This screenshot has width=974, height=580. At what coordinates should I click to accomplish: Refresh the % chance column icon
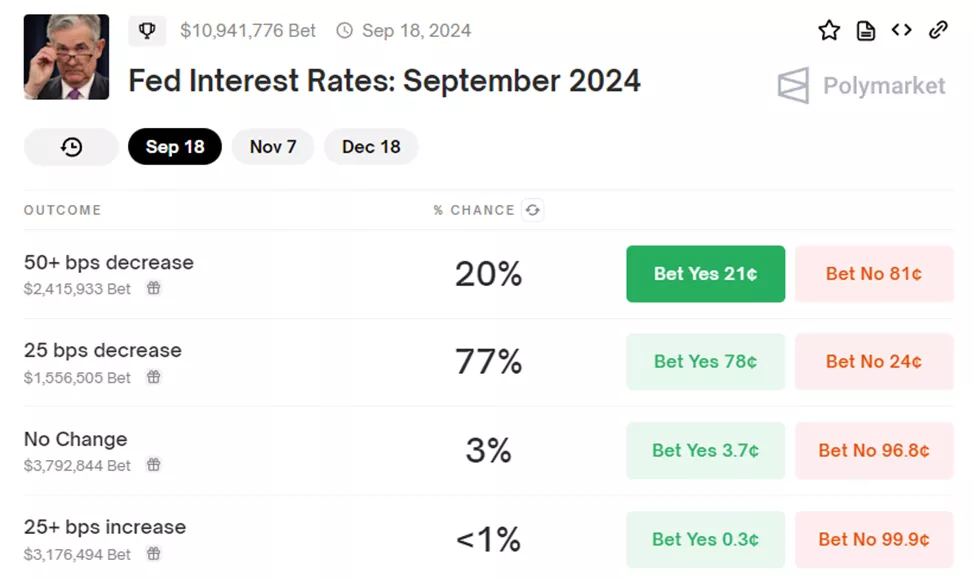tap(533, 210)
